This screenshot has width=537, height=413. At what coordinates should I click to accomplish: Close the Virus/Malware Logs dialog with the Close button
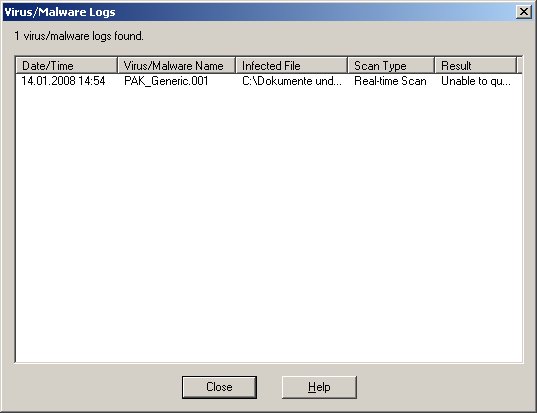coord(219,387)
